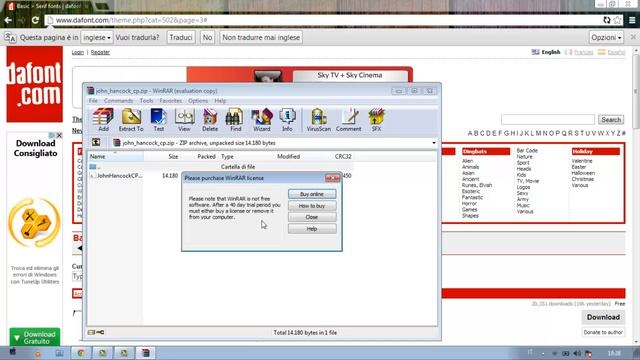Close the translate bar

click(x=633, y=37)
